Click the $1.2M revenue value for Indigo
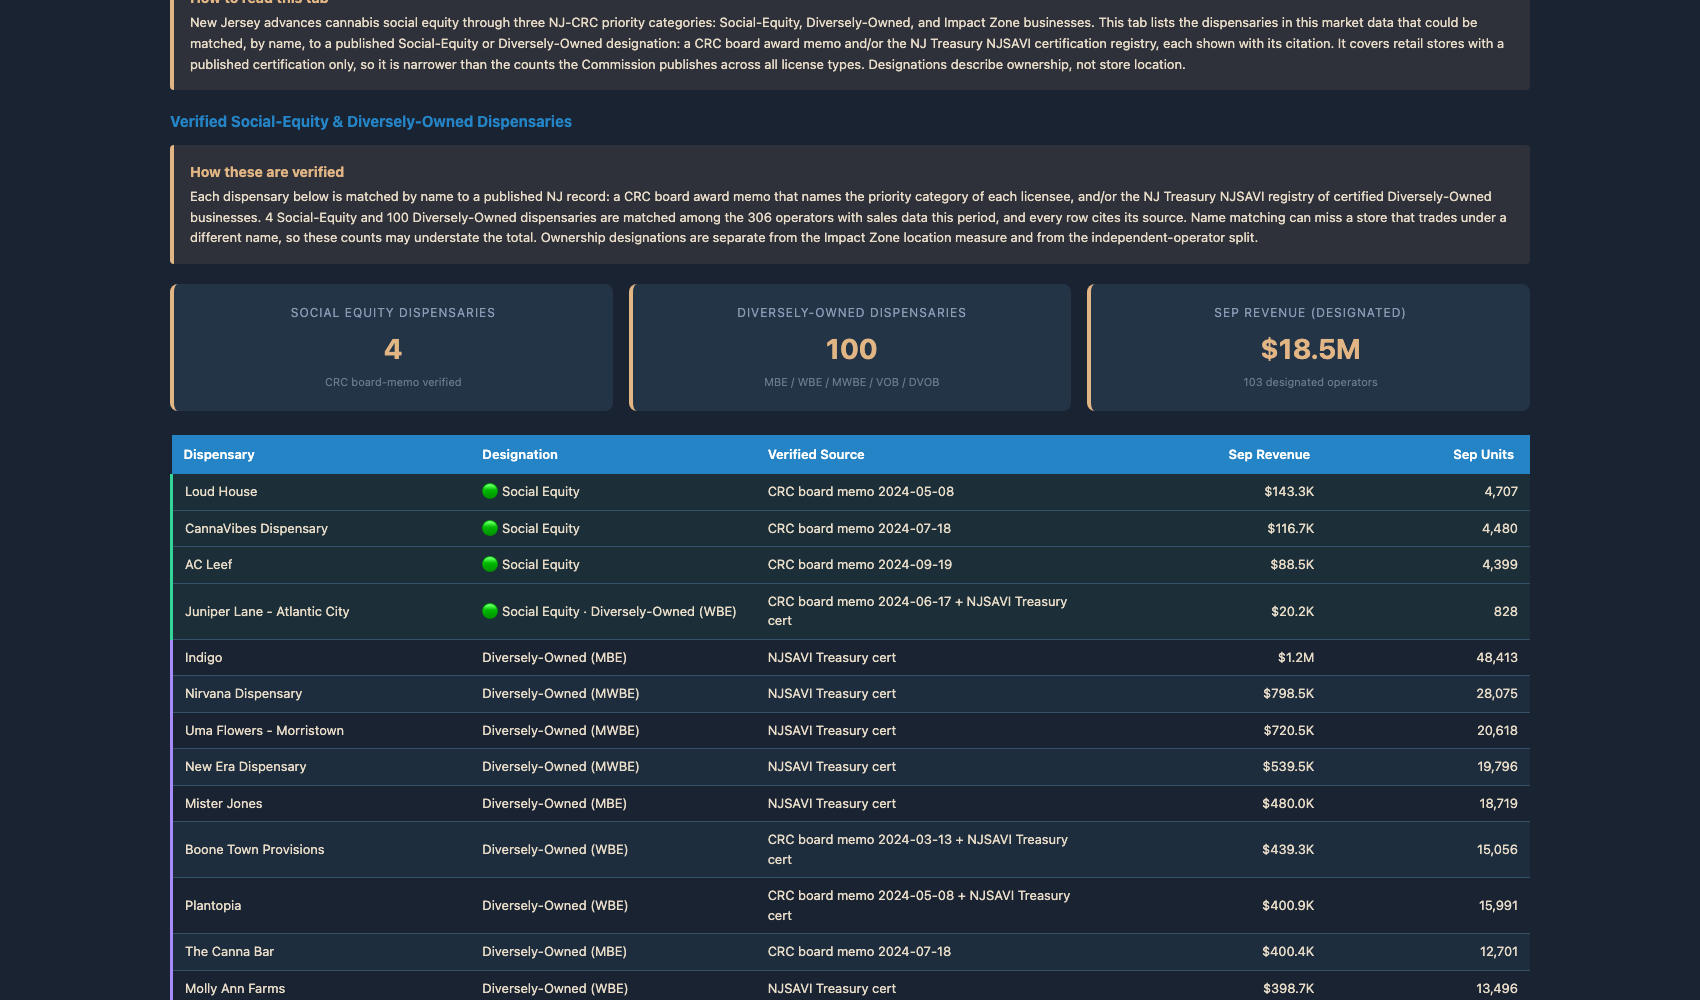This screenshot has height=1000, width=1700. (x=1296, y=657)
